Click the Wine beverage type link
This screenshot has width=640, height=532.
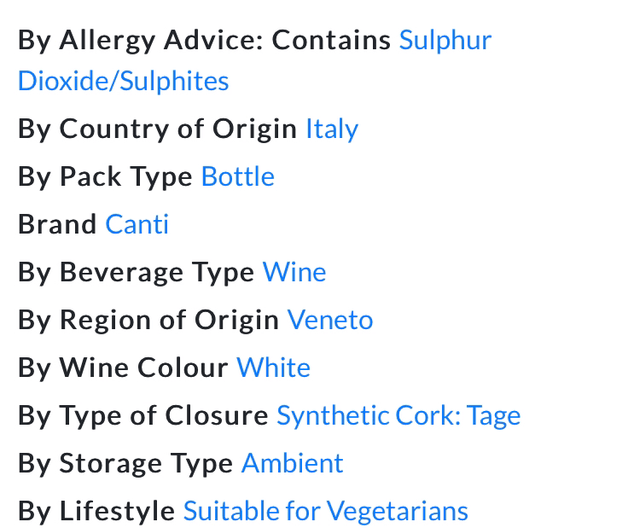coord(294,273)
